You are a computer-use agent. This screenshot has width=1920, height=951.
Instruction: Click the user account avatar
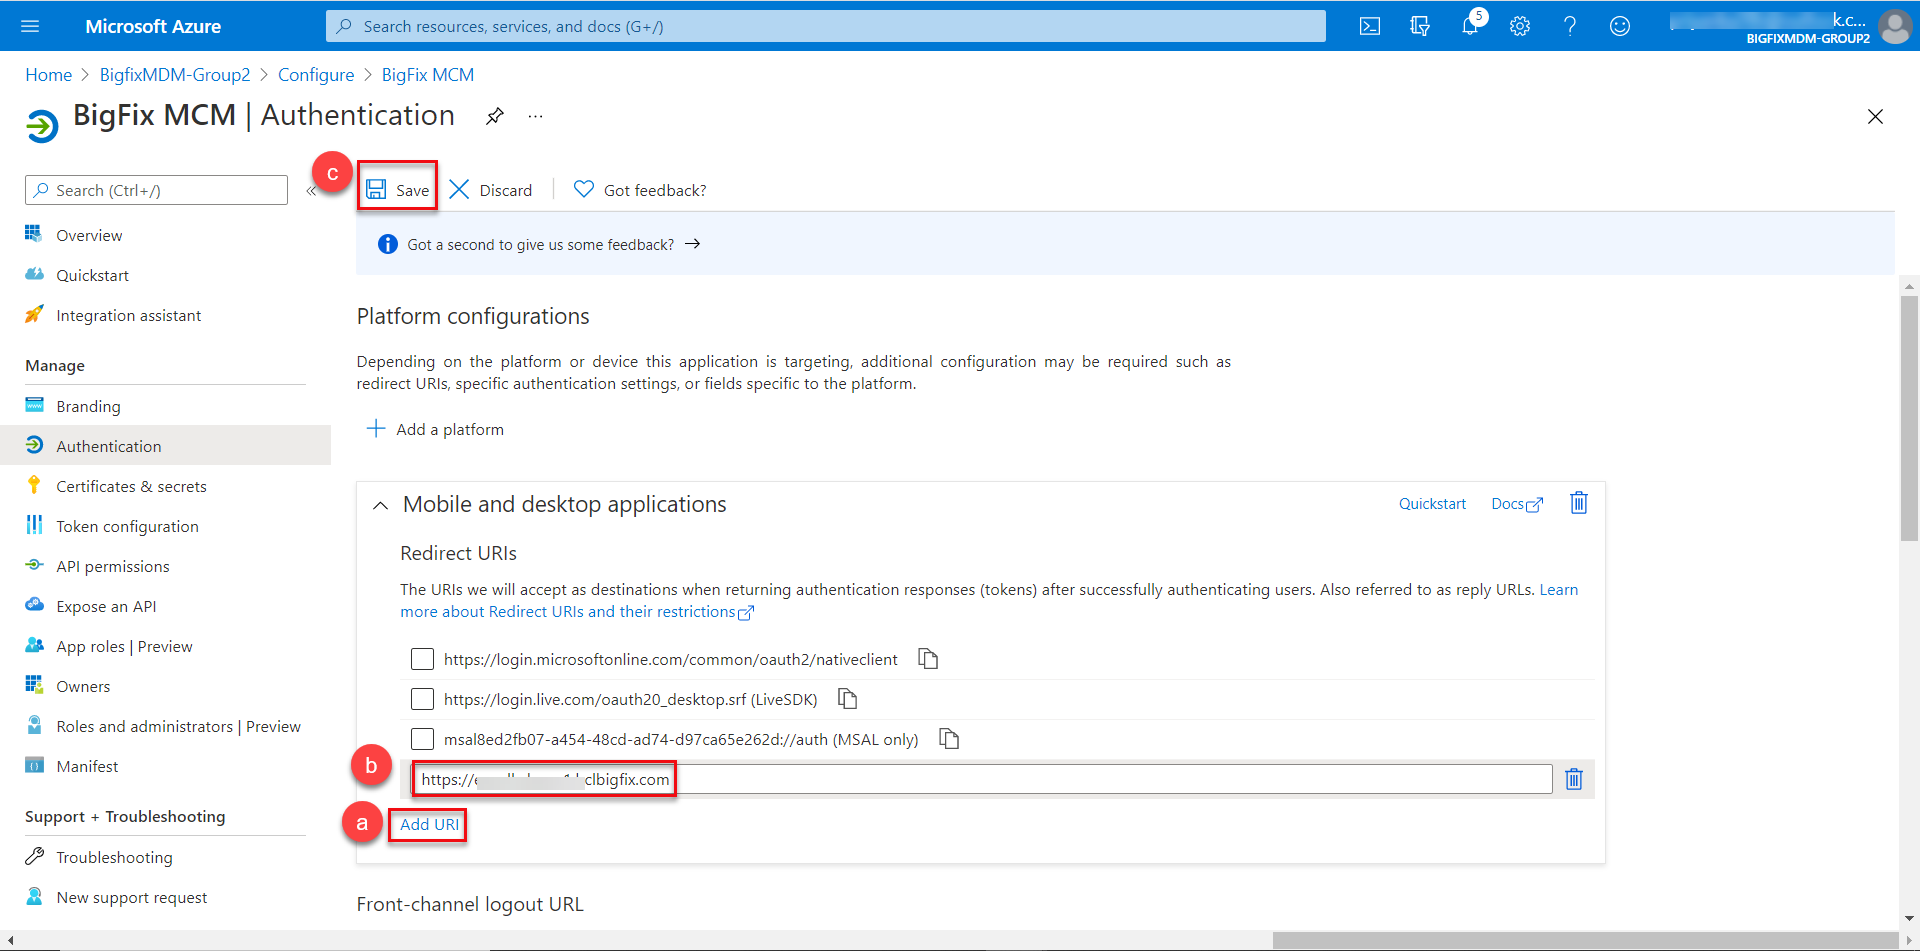(1895, 26)
